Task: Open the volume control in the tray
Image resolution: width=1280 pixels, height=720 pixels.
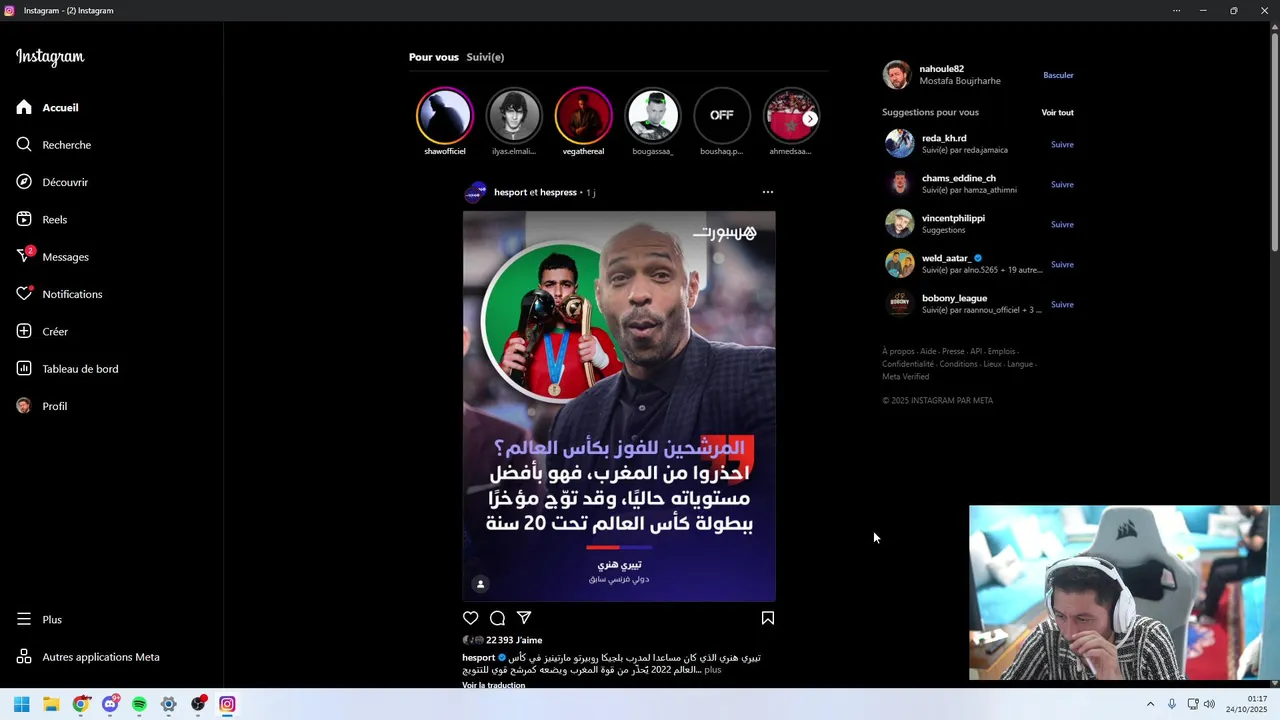Action: (x=1209, y=704)
